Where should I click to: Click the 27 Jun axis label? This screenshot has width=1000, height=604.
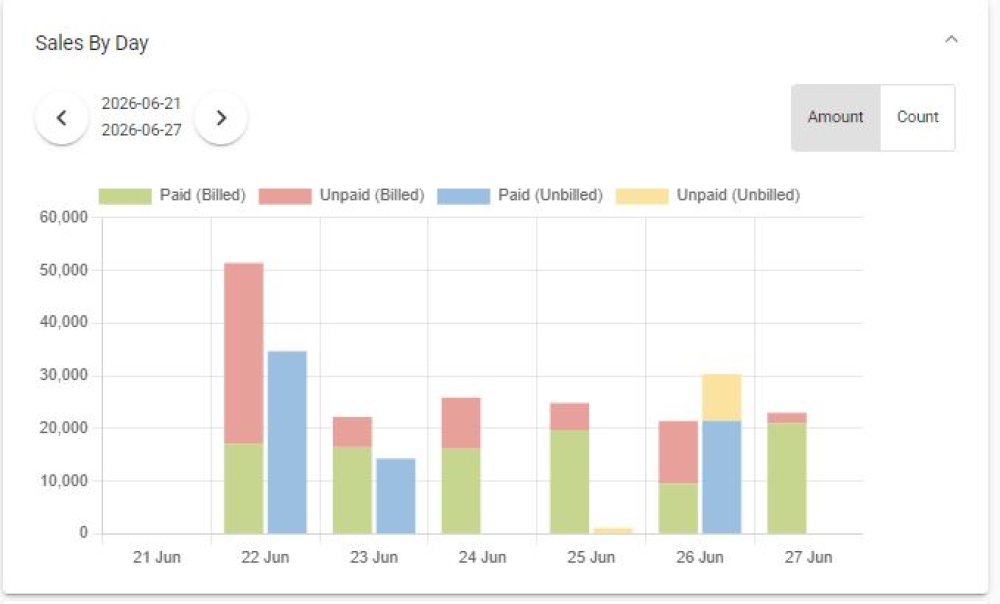[808, 557]
